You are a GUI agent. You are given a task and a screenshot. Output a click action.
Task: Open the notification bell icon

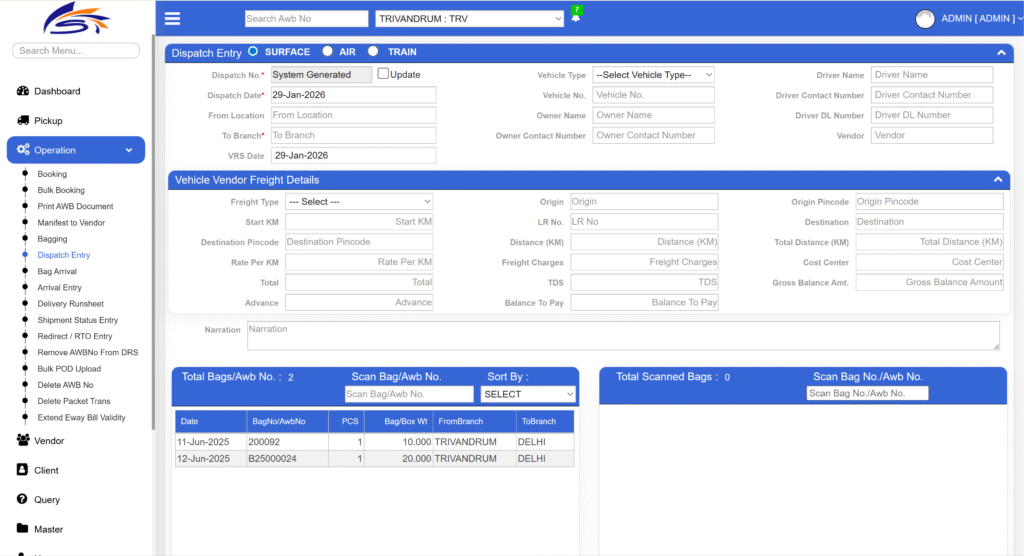576,18
